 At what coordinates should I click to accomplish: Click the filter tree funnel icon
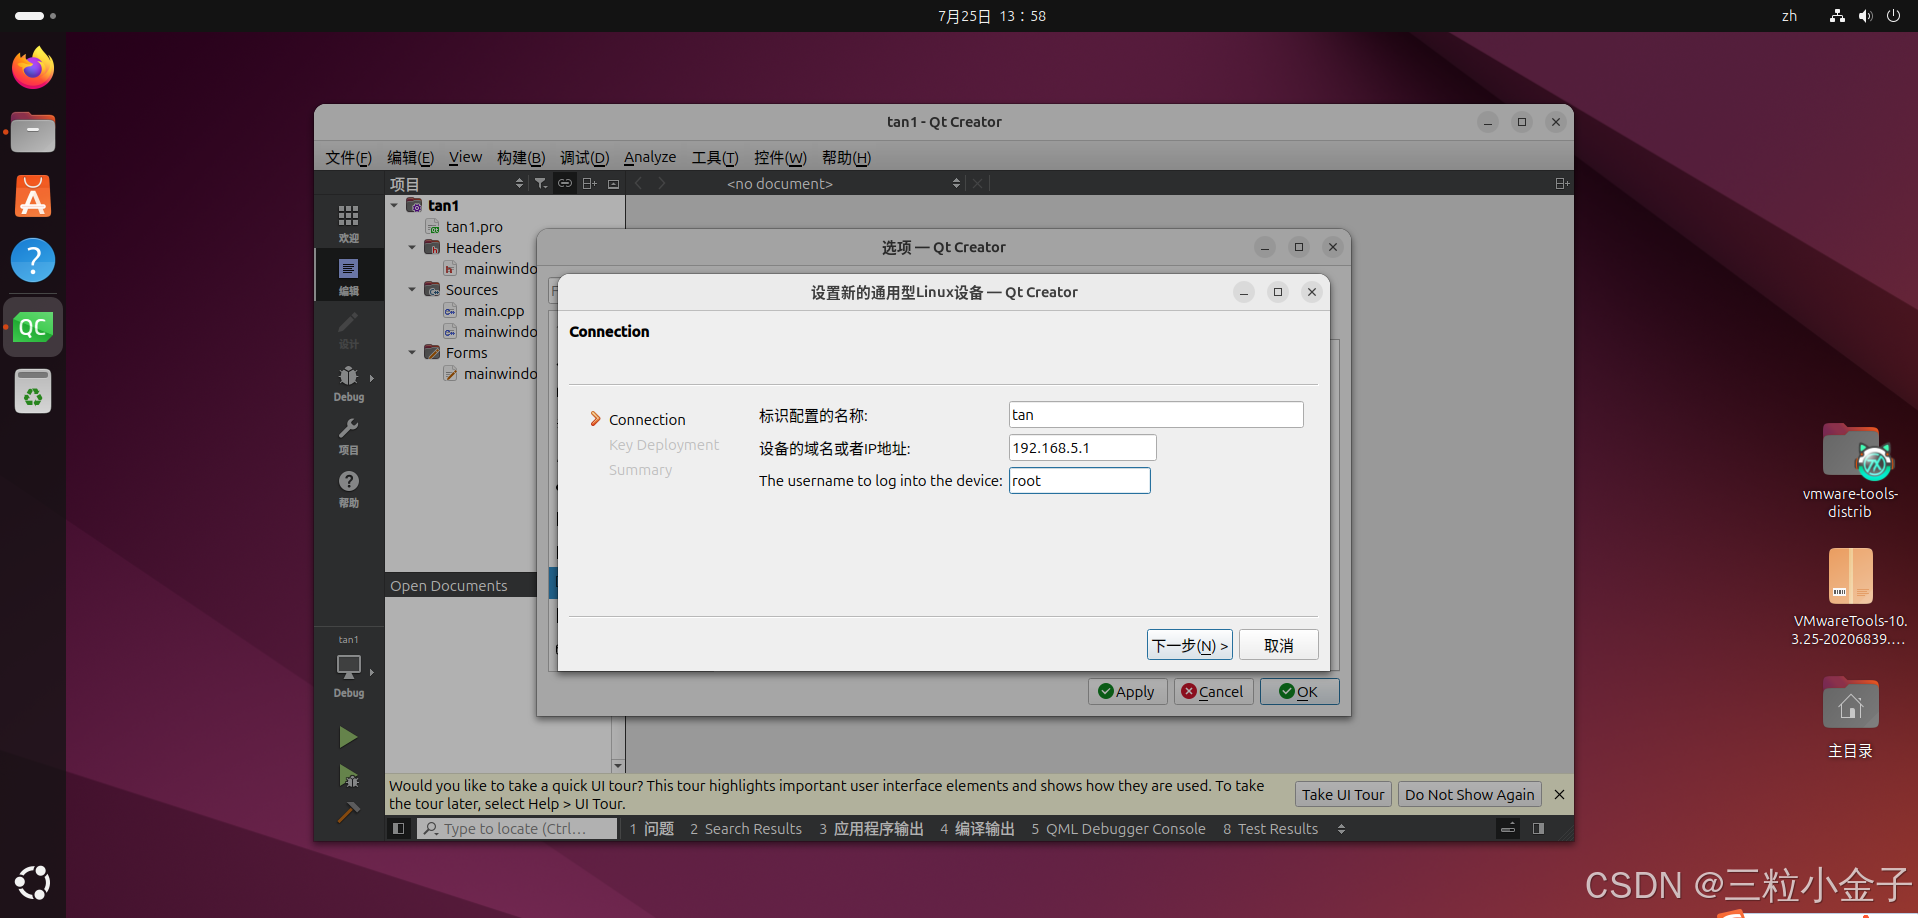click(x=541, y=183)
